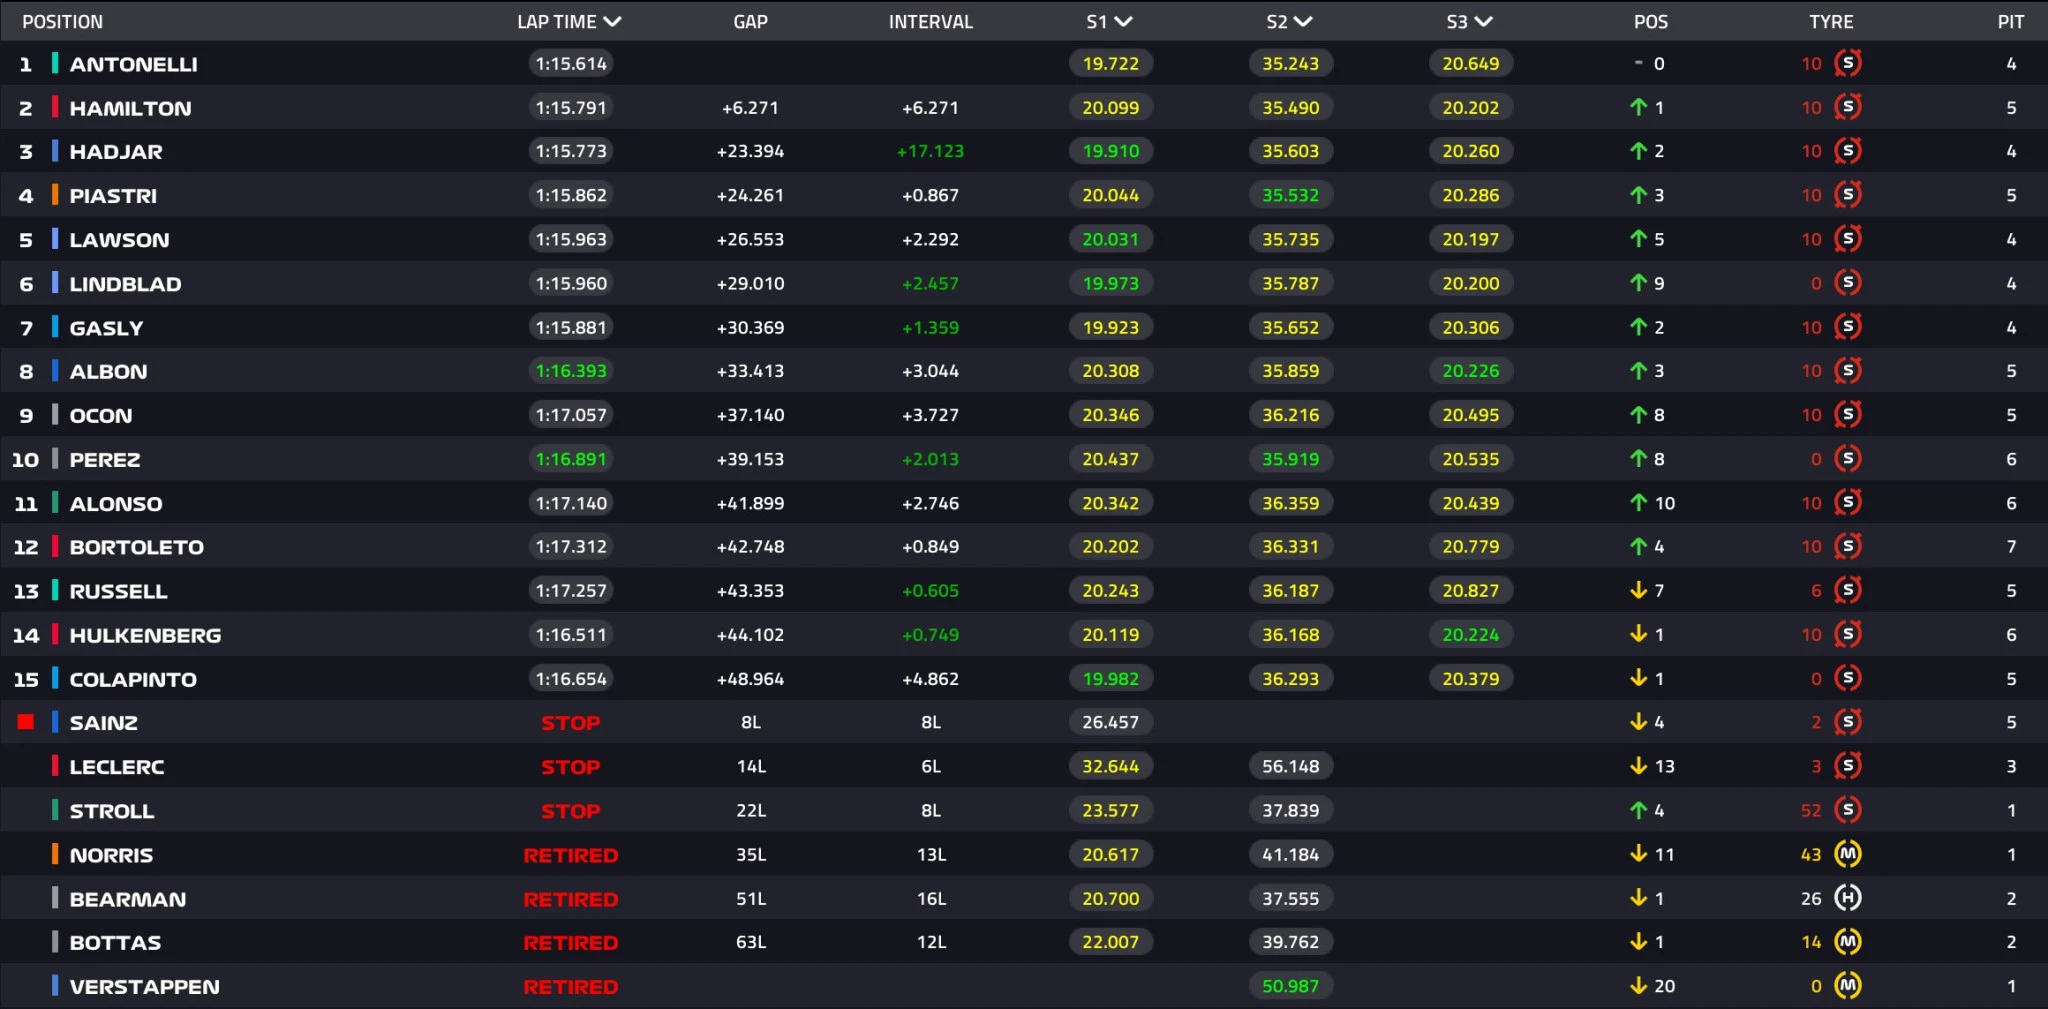The height and width of the screenshot is (1009, 2048).
Task: Click Hadjar's green interval +17.123
Action: (930, 152)
